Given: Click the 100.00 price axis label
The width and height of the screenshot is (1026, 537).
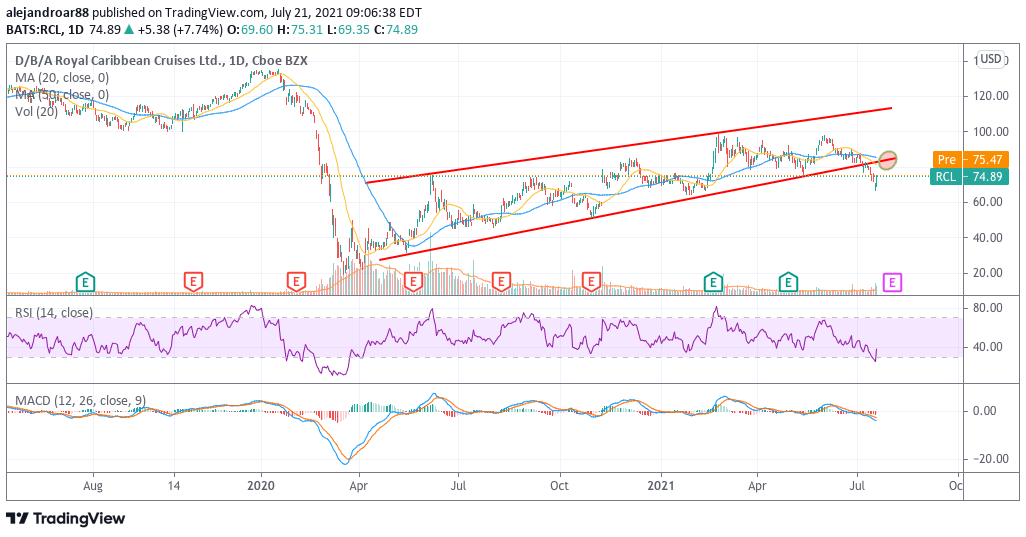Looking at the screenshot, I should click(x=991, y=131).
